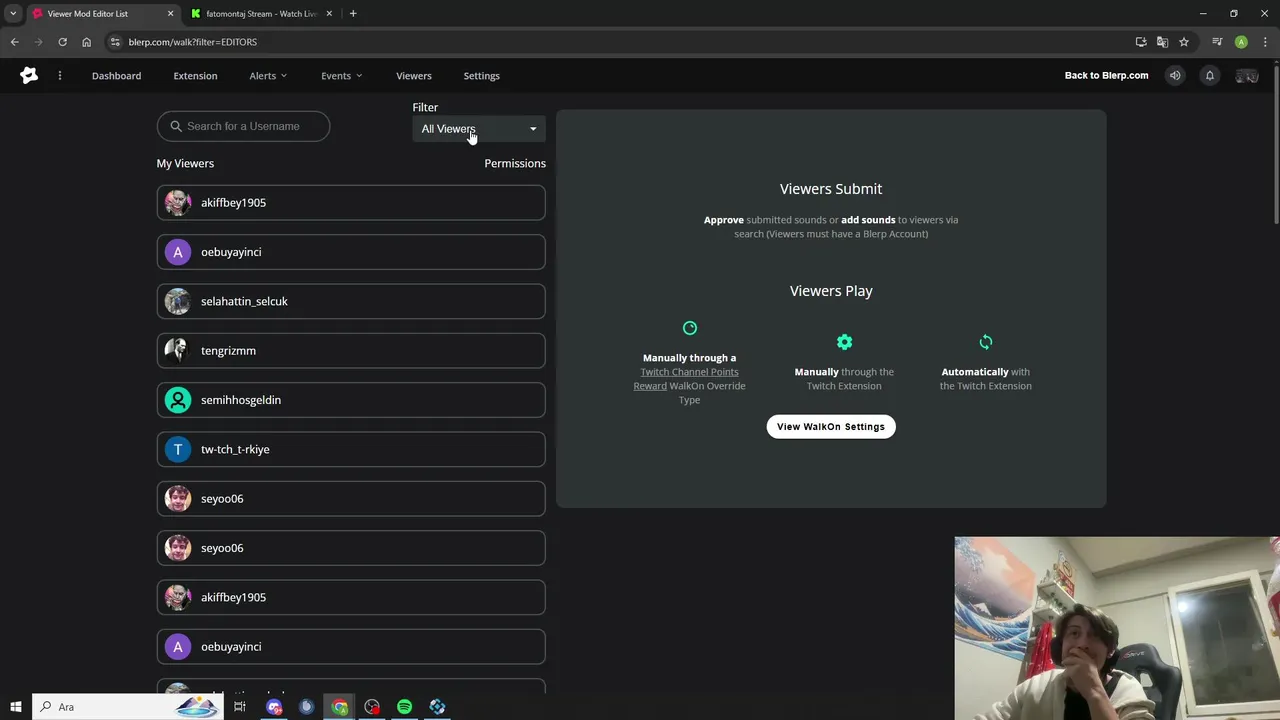Open the Settings menu item

482,76
